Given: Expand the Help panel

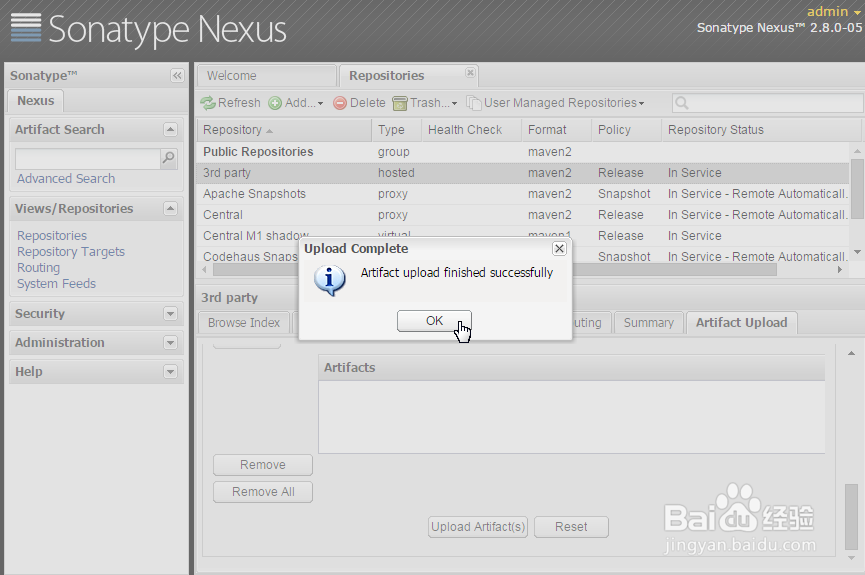Looking at the screenshot, I should point(170,371).
